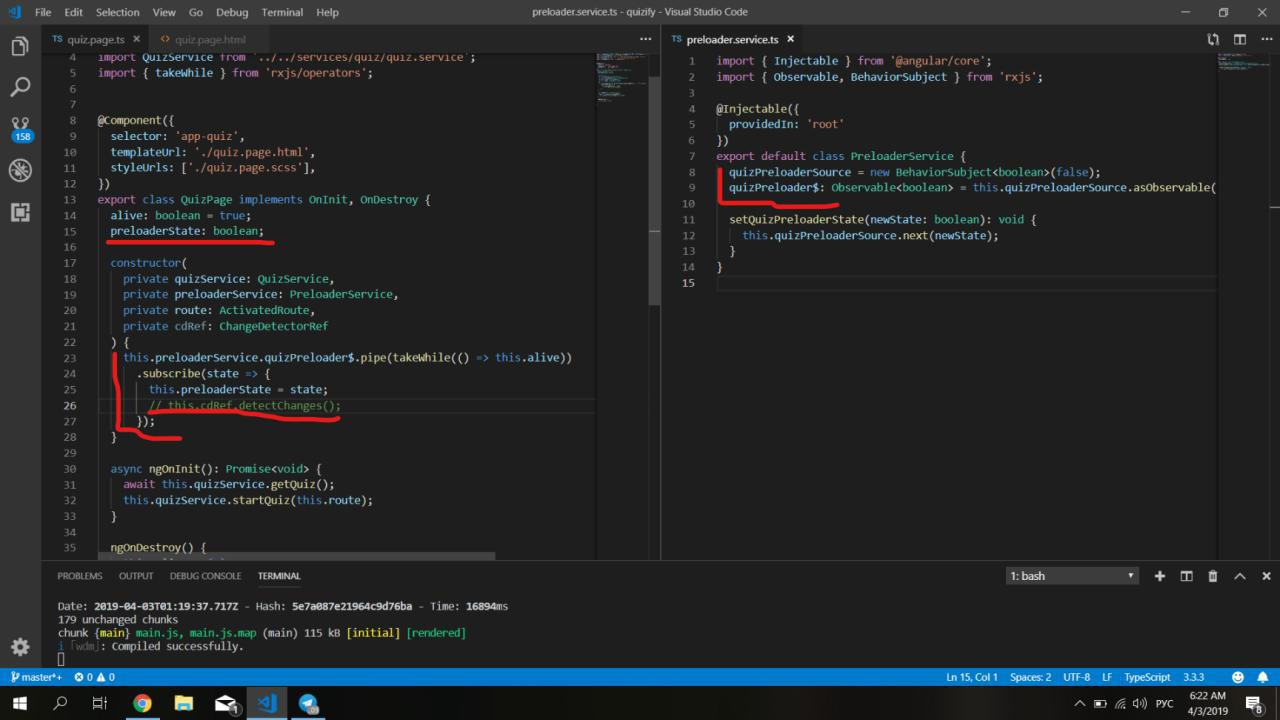Viewport: 1280px width, 720px height.
Task: Click the right editor minimap
Action: pos(1243,62)
